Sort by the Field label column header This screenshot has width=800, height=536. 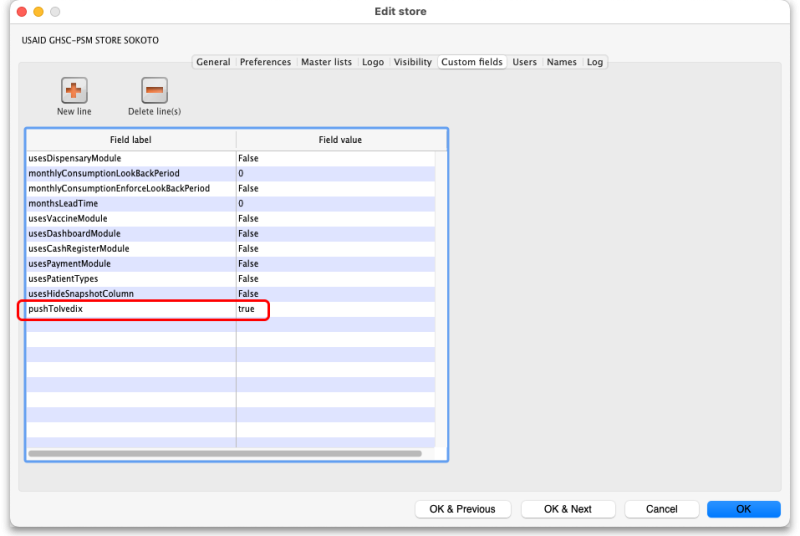point(131,140)
